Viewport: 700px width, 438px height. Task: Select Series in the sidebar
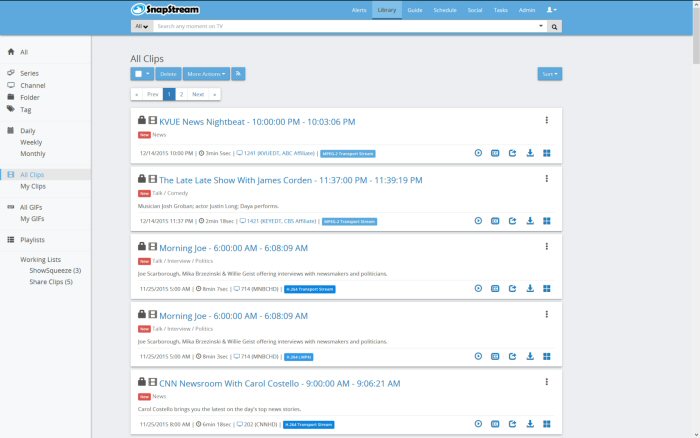coord(29,73)
